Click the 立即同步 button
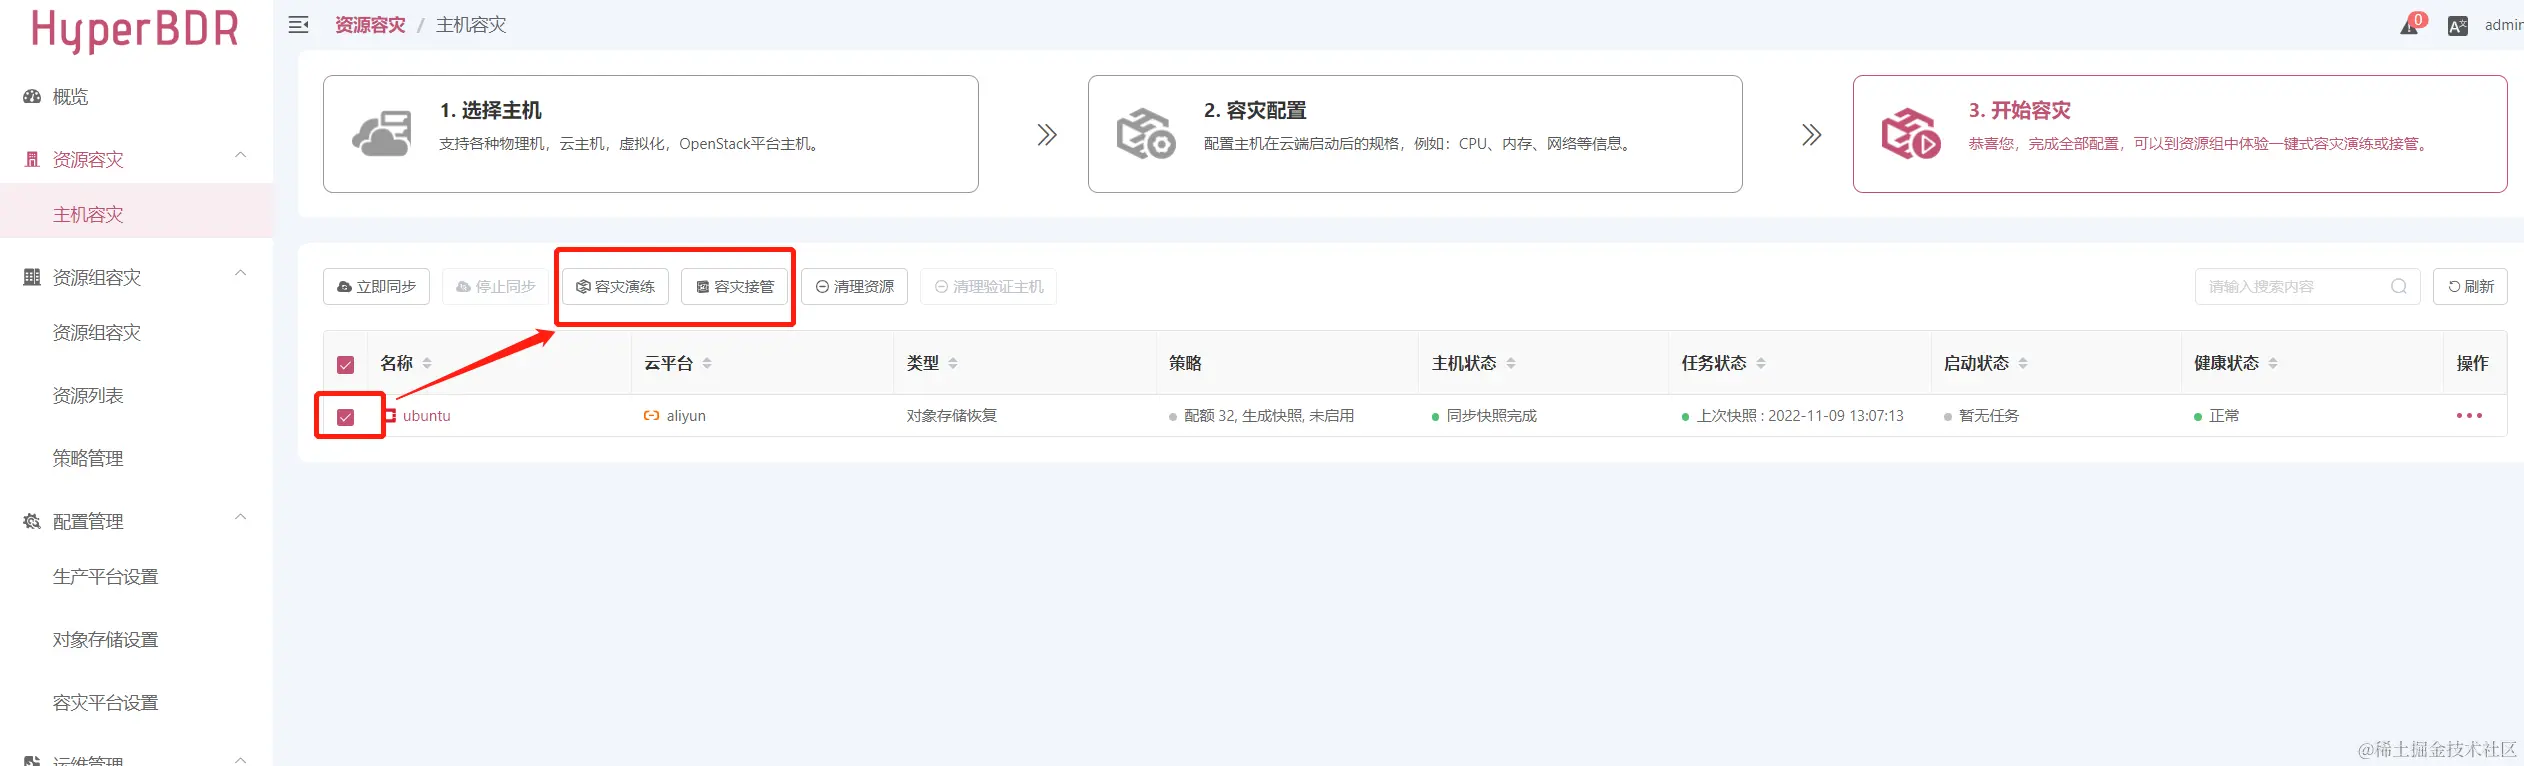Screen dimensions: 2524x766 376,287
